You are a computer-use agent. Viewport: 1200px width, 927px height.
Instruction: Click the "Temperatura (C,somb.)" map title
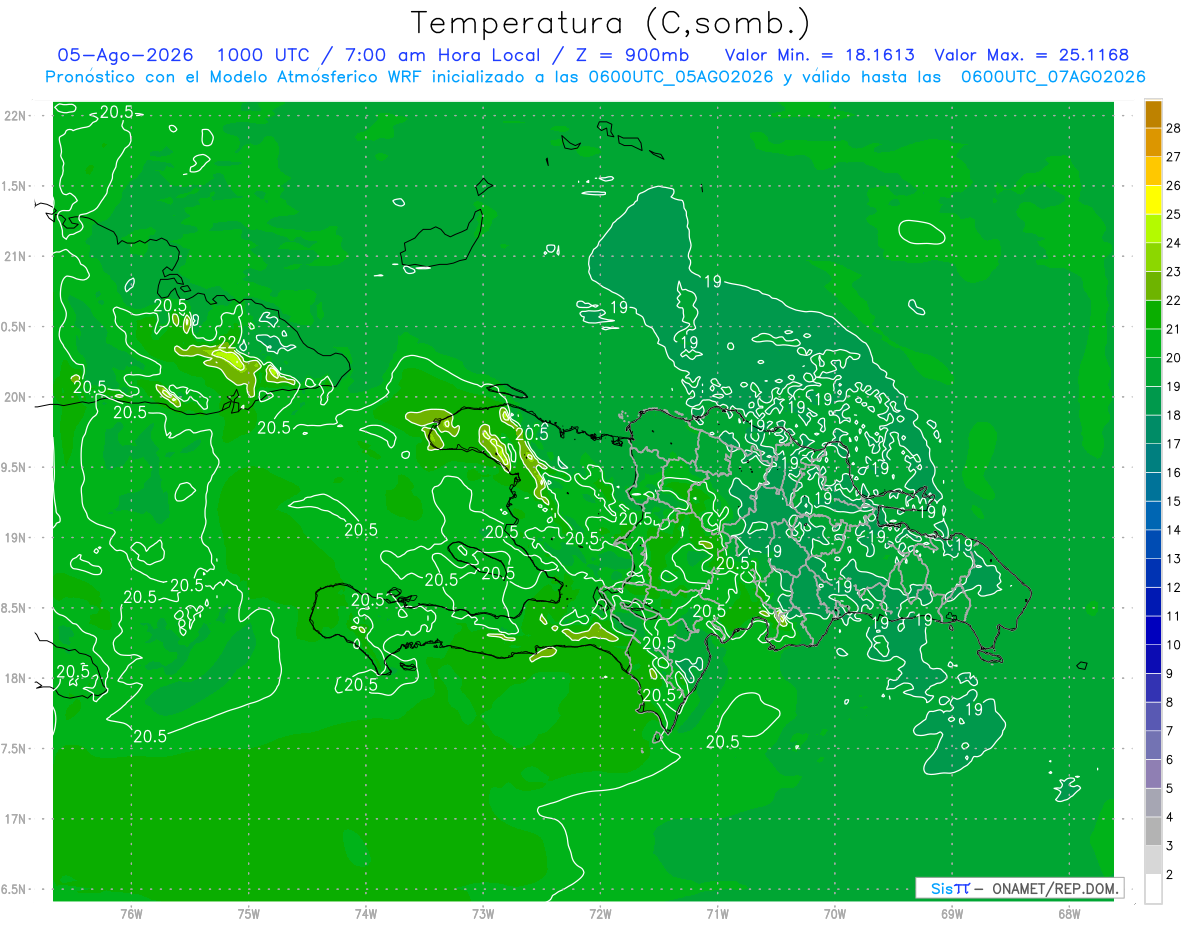610,23
